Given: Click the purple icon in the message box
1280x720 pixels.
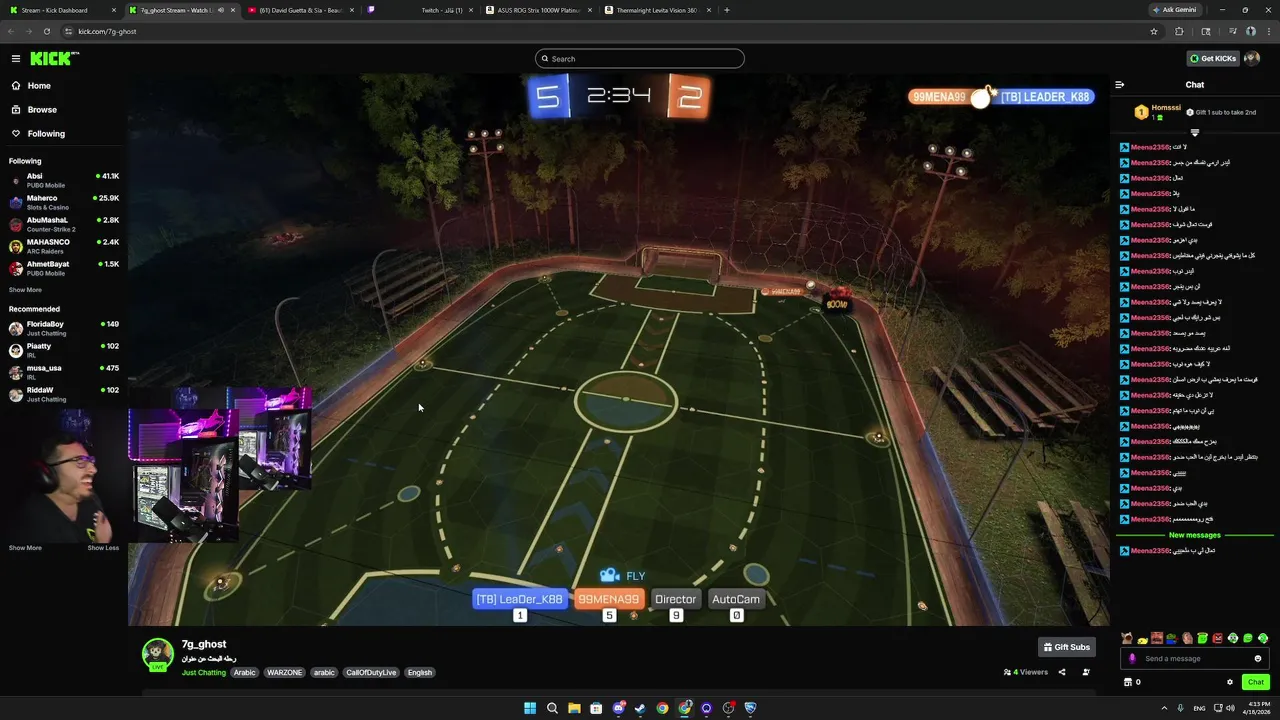Looking at the screenshot, I should [1132, 659].
